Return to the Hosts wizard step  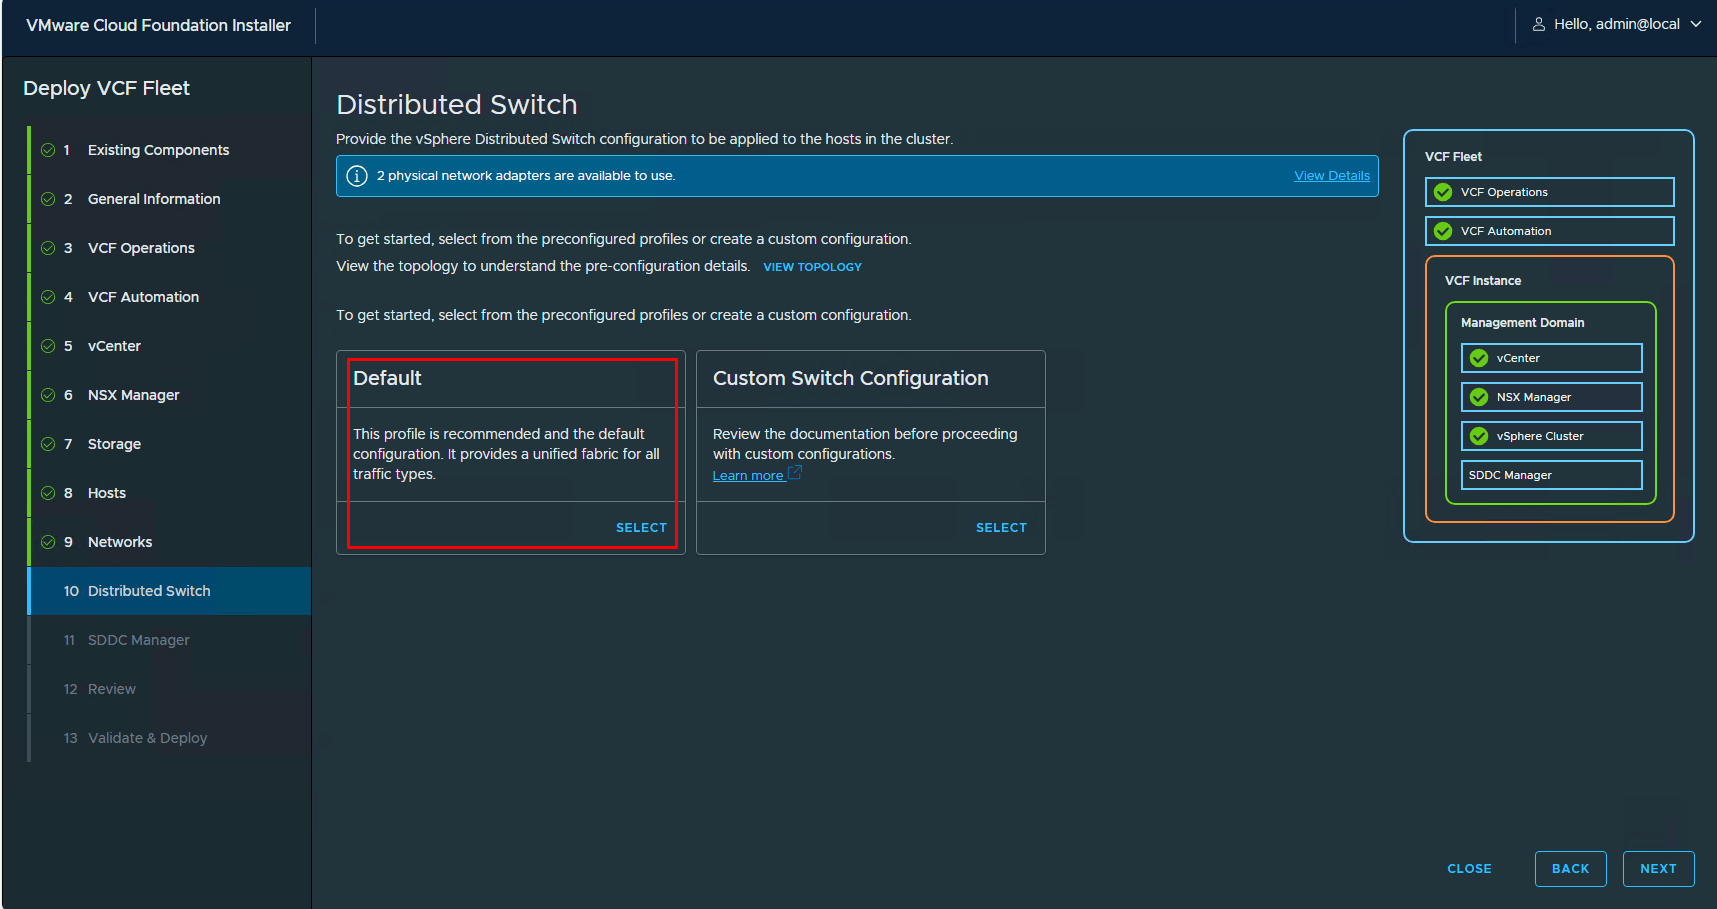(169, 493)
